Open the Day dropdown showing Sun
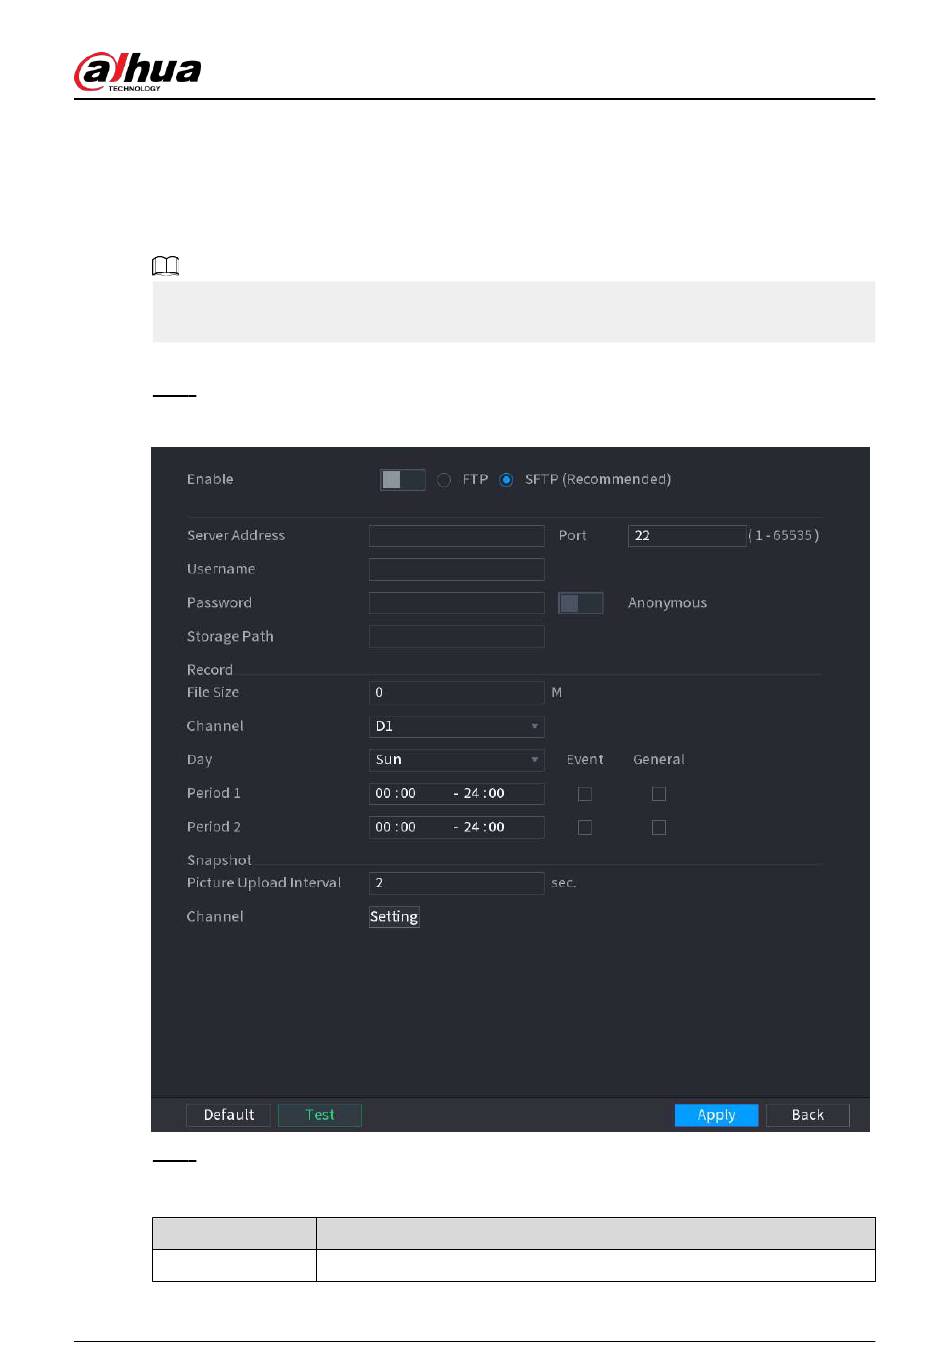This screenshot has height=1360, width=950. [x=457, y=760]
